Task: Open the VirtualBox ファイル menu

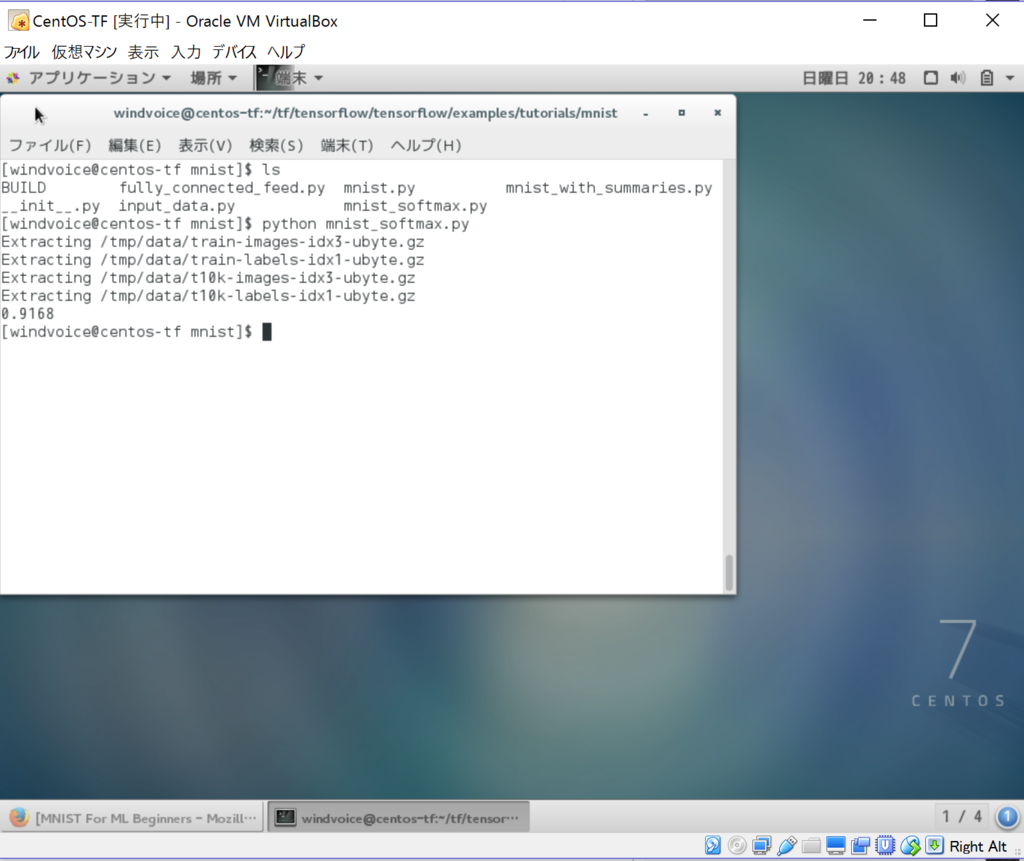Action: tap(22, 52)
